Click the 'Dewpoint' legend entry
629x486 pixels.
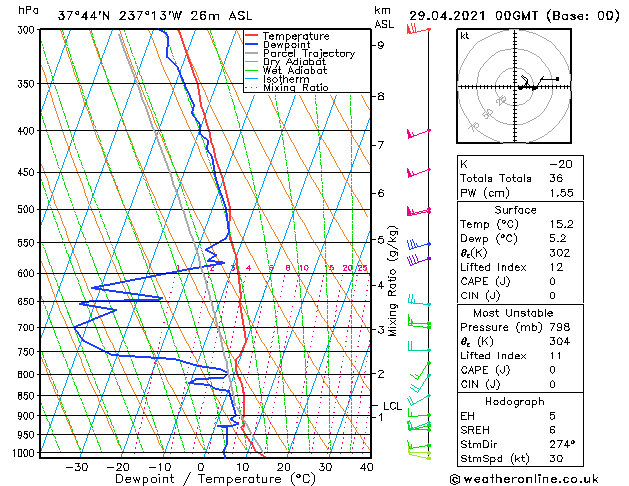tap(286, 45)
